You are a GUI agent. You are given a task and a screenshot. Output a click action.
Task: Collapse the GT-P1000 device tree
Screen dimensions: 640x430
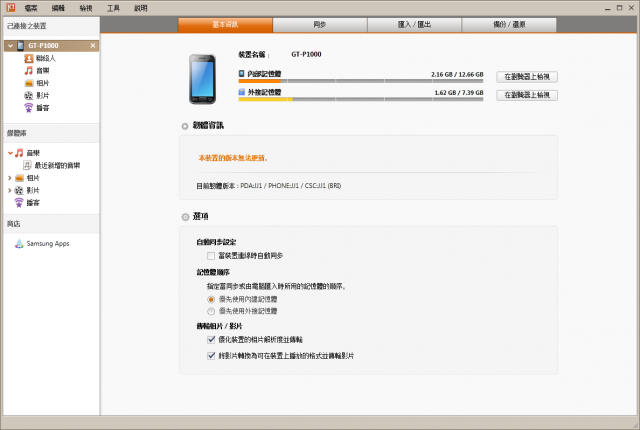pyautogui.click(x=10, y=46)
